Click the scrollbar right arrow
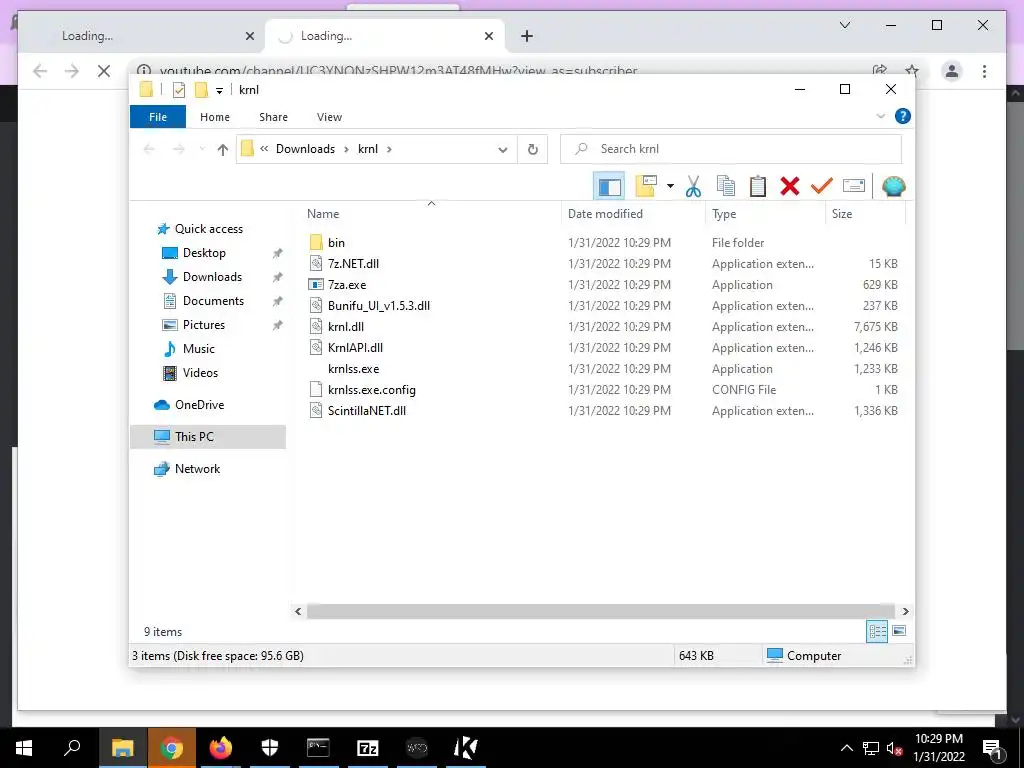The image size is (1024, 768). pos(905,611)
